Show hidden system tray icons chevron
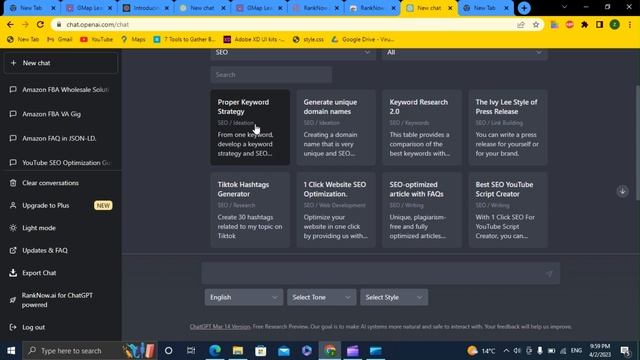Image resolution: width=640 pixels, height=360 pixels. [x=506, y=351]
